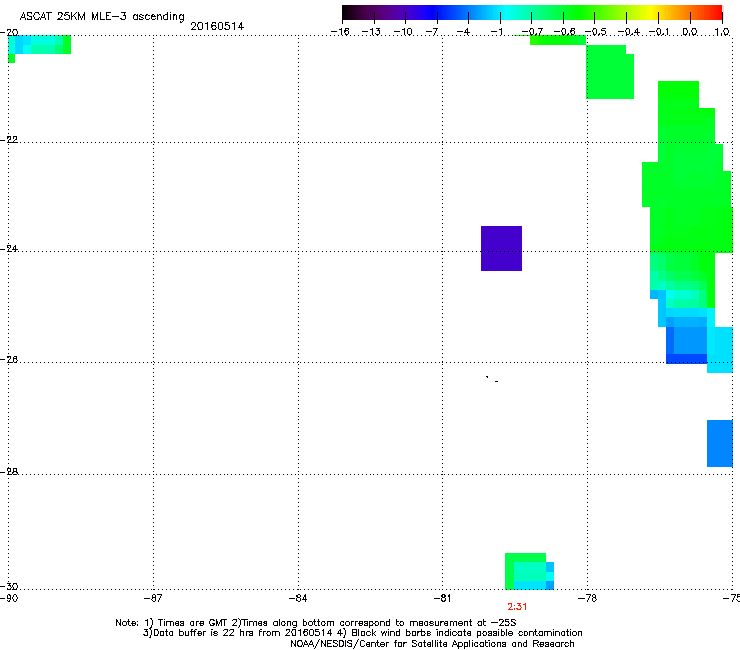Click the 1.0 color scale label
This screenshot has height=650, width=740.
[x=722, y=32]
